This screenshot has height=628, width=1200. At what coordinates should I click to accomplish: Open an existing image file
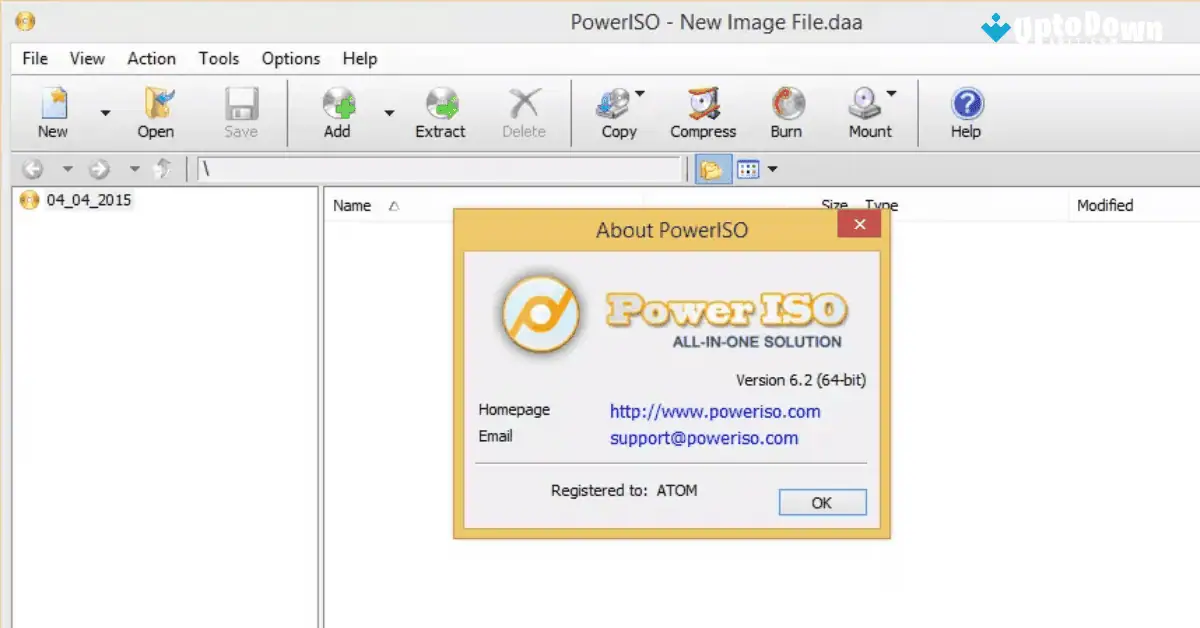point(155,110)
